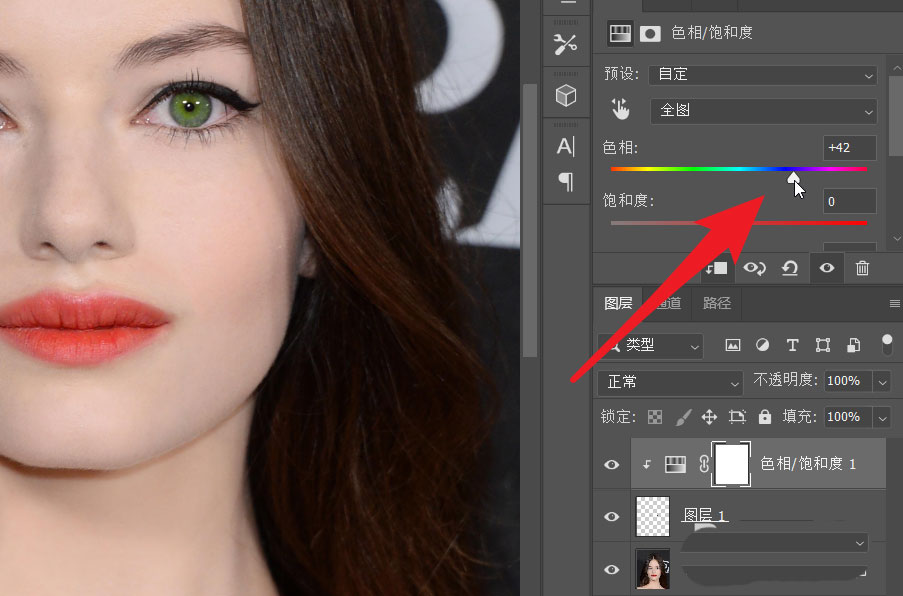This screenshot has height=596, width=903.
Task: Select the 色相/饱和度 1 layer mask thumbnail
Action: click(x=732, y=464)
